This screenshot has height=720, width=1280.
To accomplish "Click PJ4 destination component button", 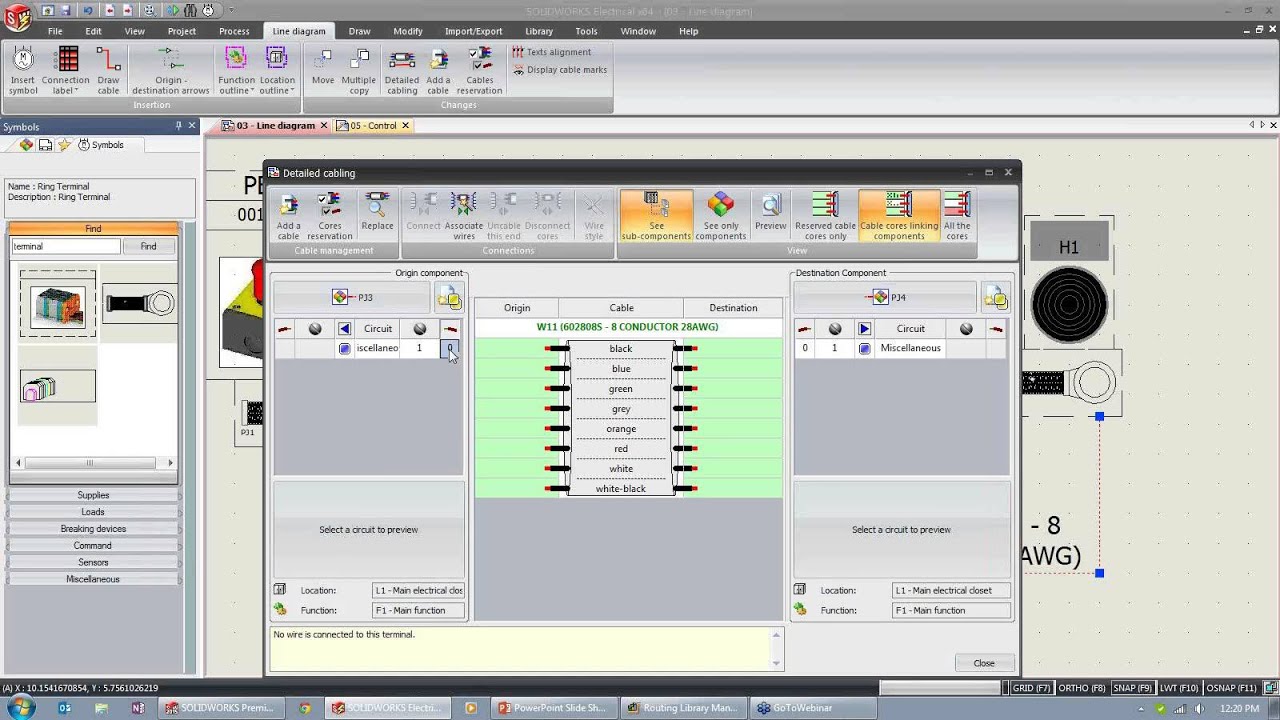I will [x=885, y=297].
